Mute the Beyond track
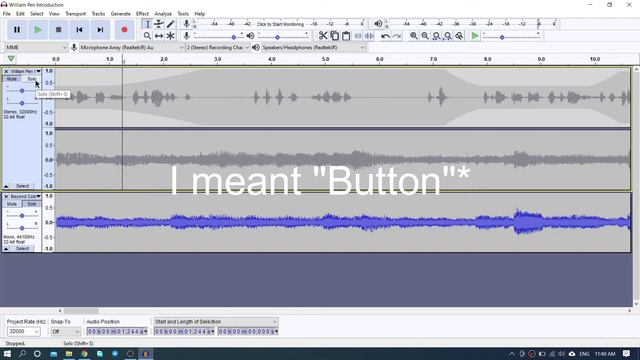The image size is (640, 360). [12, 204]
